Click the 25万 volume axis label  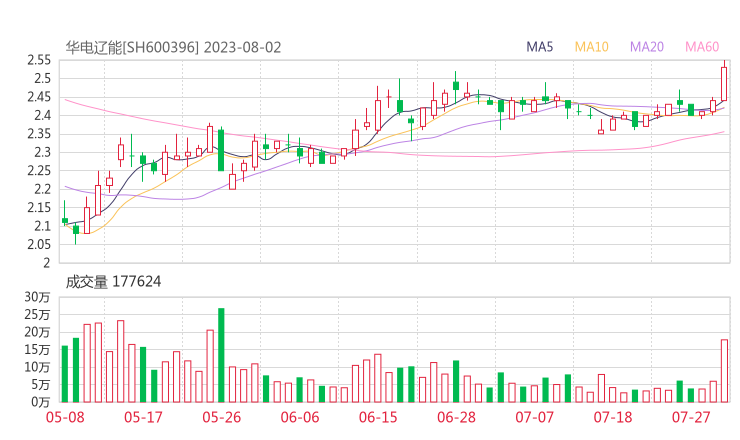[x=37, y=314]
